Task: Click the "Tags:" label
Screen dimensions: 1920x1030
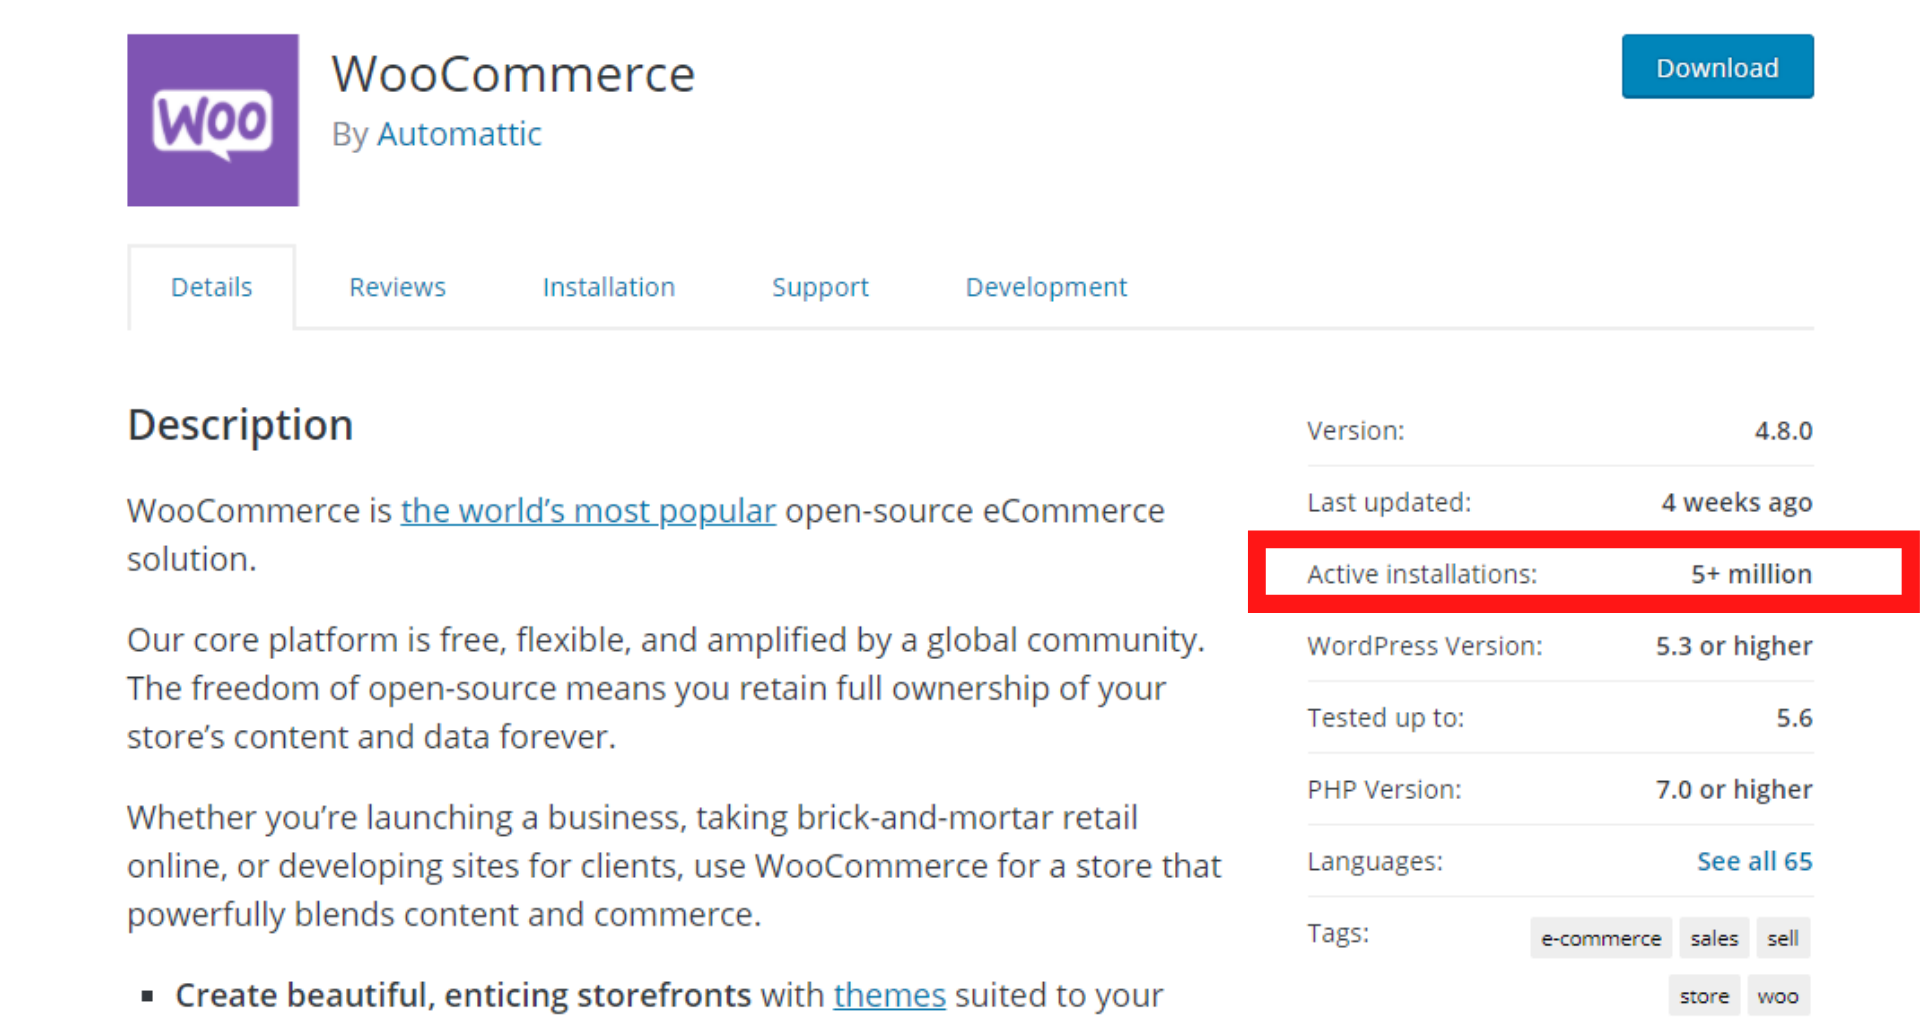Action: pos(1338,933)
